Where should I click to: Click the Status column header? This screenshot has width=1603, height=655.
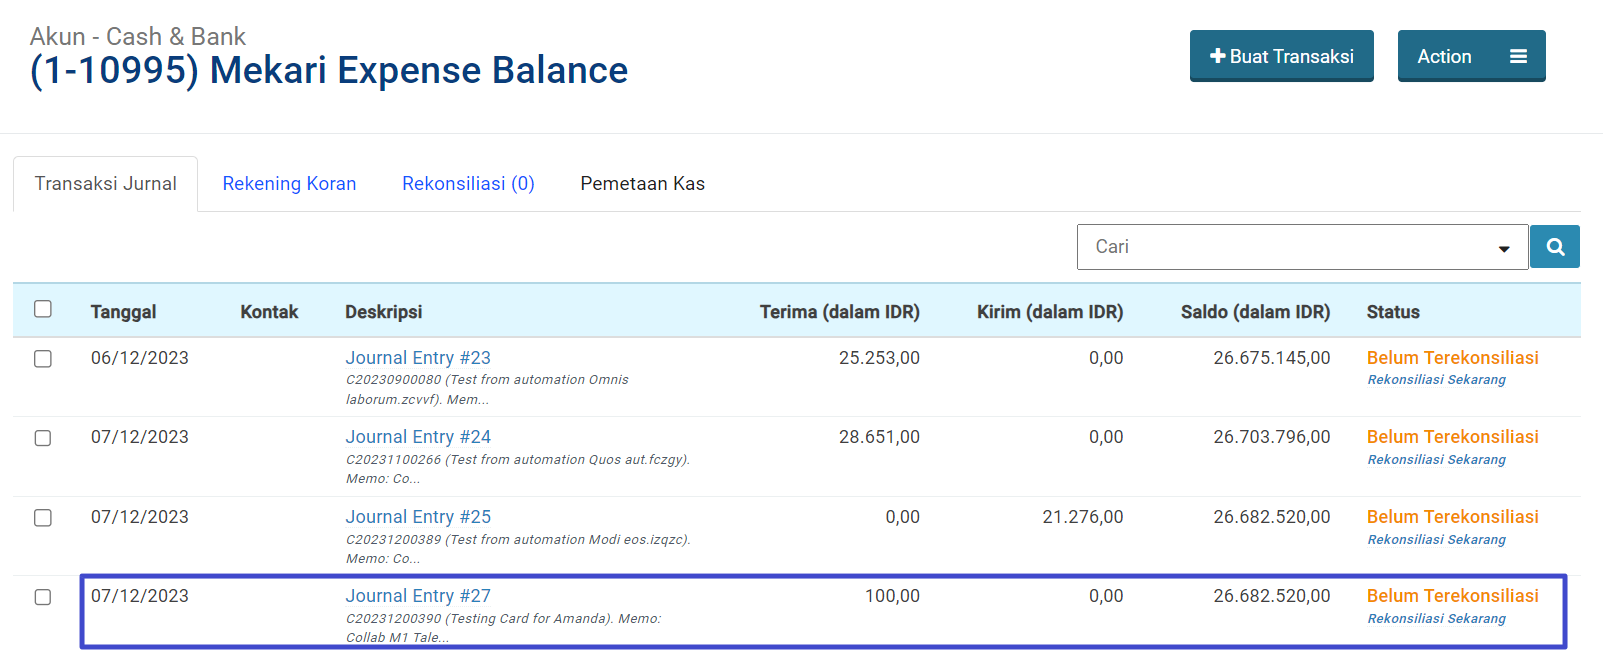1393,312
